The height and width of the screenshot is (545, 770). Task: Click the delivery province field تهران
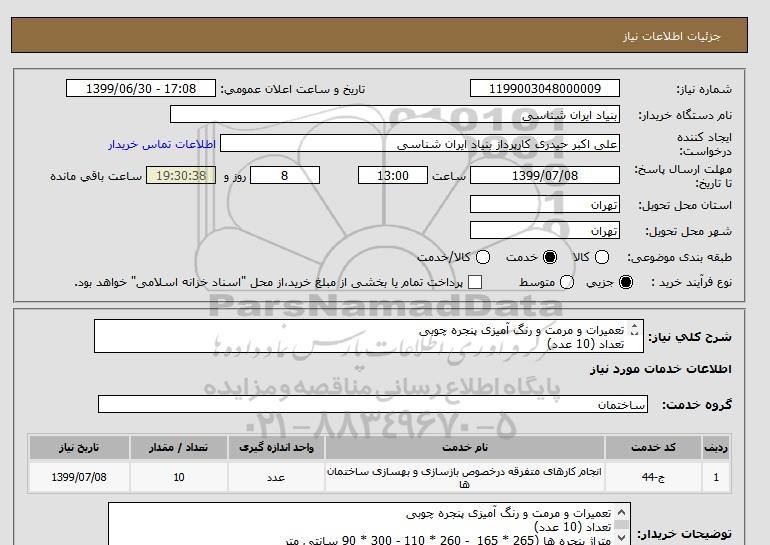click(545, 204)
